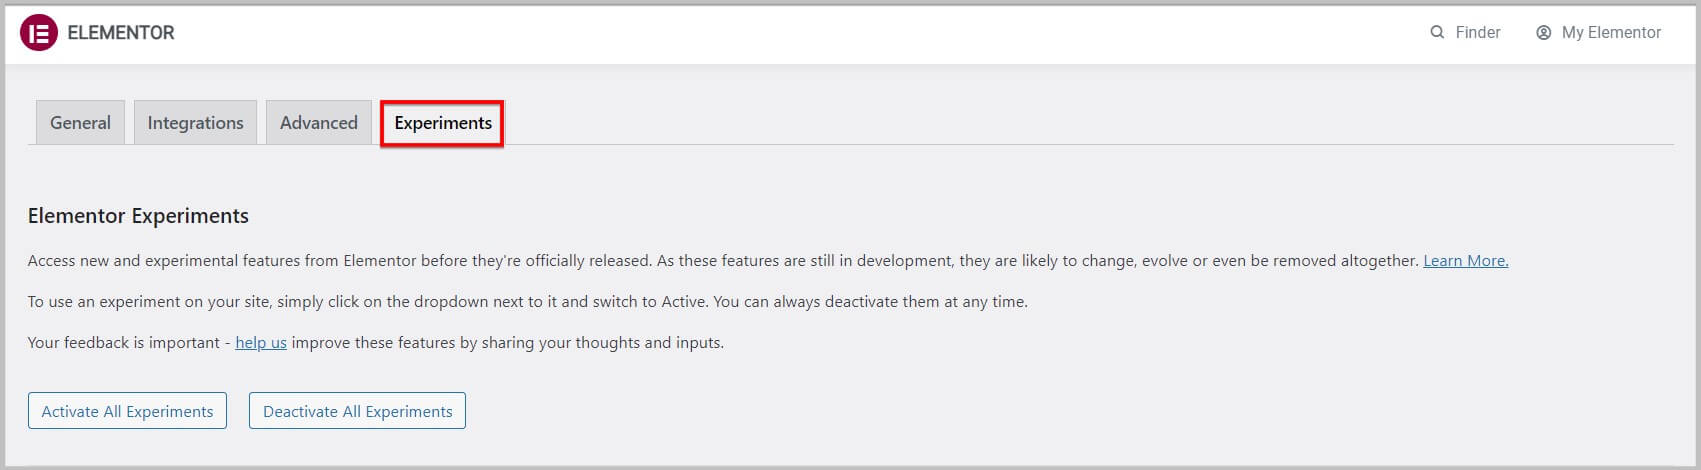1701x470 pixels.
Task: Click the ELEMENTOR wordmark in the header
Action: tap(121, 33)
